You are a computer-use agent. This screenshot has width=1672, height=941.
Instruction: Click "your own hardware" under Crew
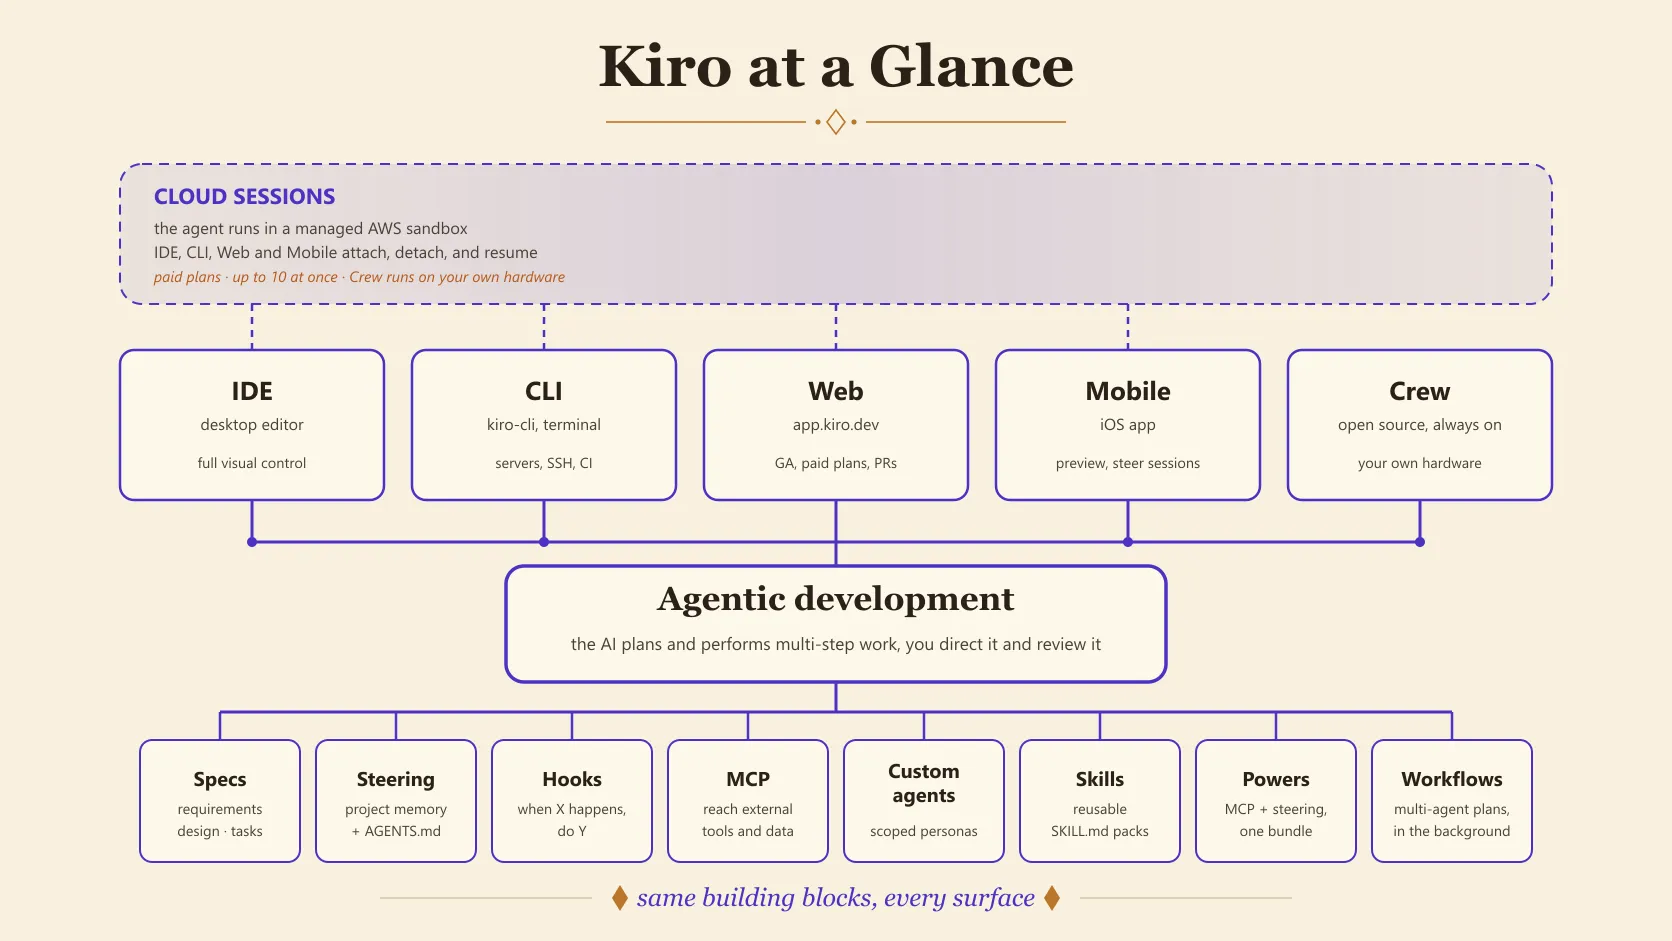click(1420, 463)
